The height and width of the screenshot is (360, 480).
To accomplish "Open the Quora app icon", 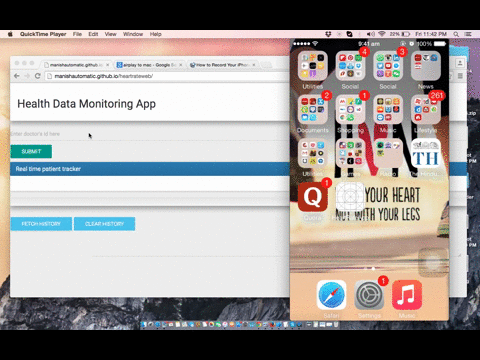I will click(313, 197).
